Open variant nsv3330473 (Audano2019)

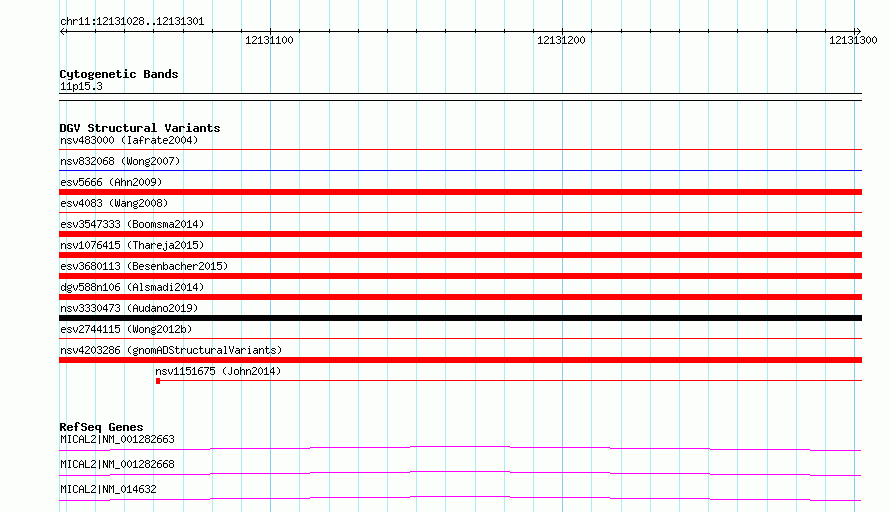(x=129, y=308)
